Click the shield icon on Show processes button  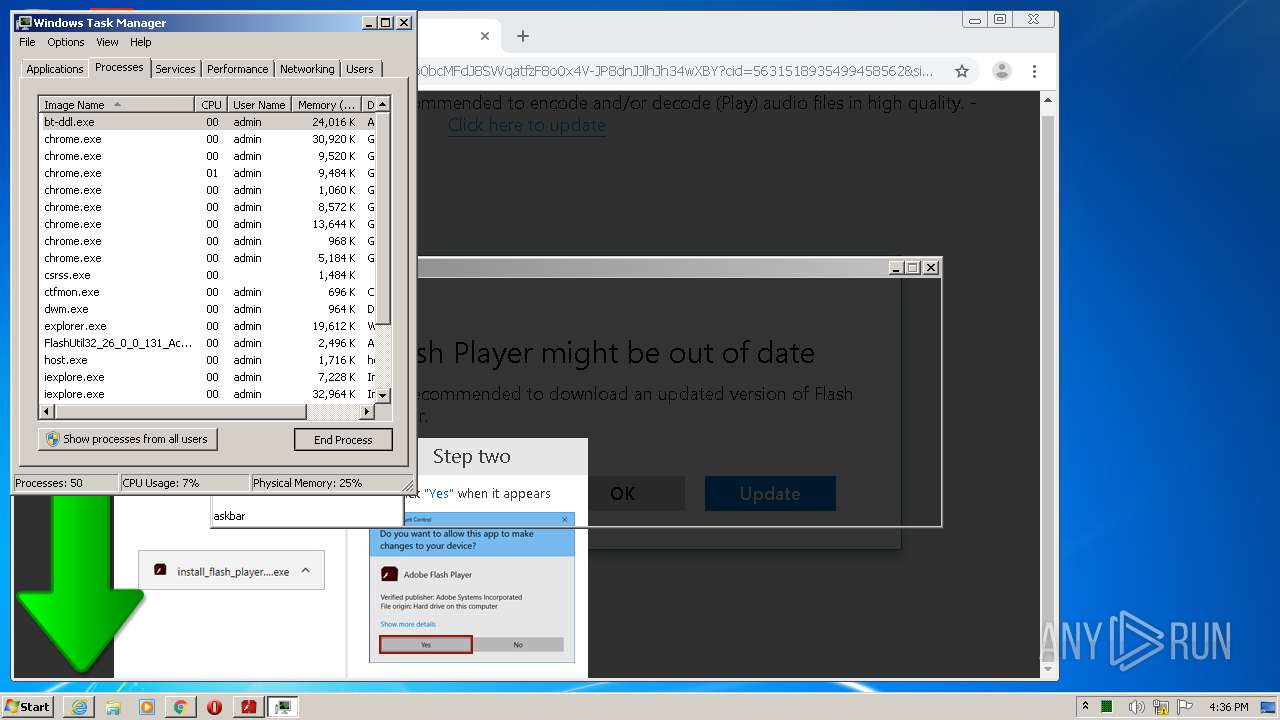[53, 439]
